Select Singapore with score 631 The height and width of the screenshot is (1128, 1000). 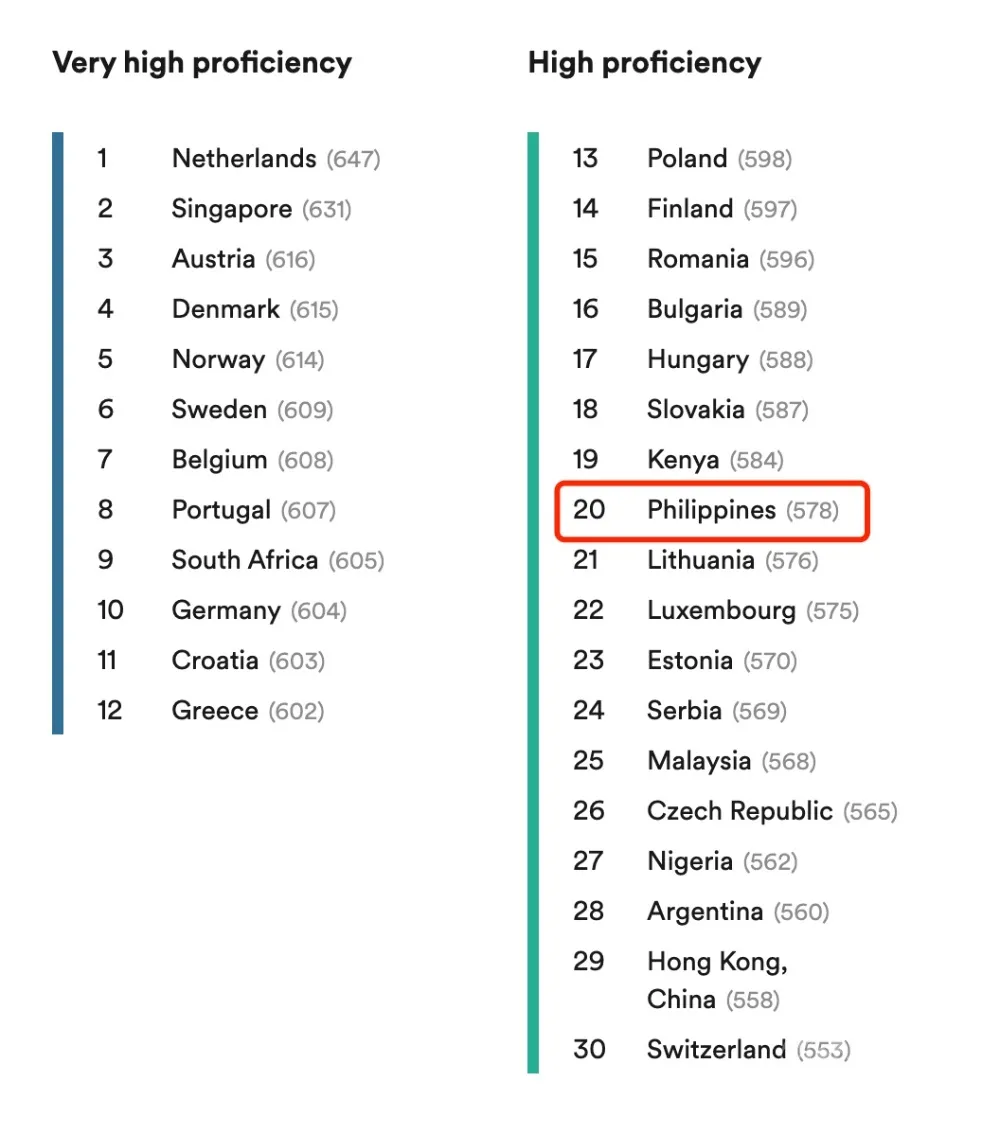[x=224, y=209]
